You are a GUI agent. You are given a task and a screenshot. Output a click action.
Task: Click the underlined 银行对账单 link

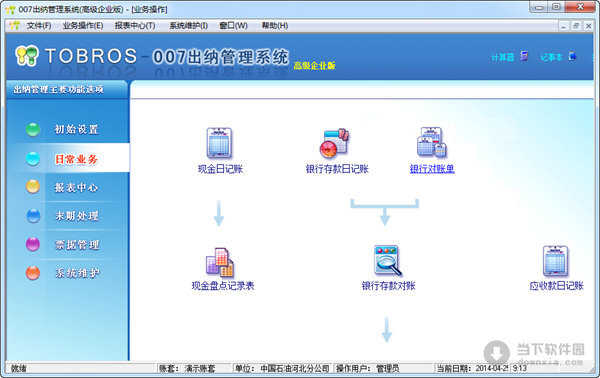pyautogui.click(x=432, y=169)
